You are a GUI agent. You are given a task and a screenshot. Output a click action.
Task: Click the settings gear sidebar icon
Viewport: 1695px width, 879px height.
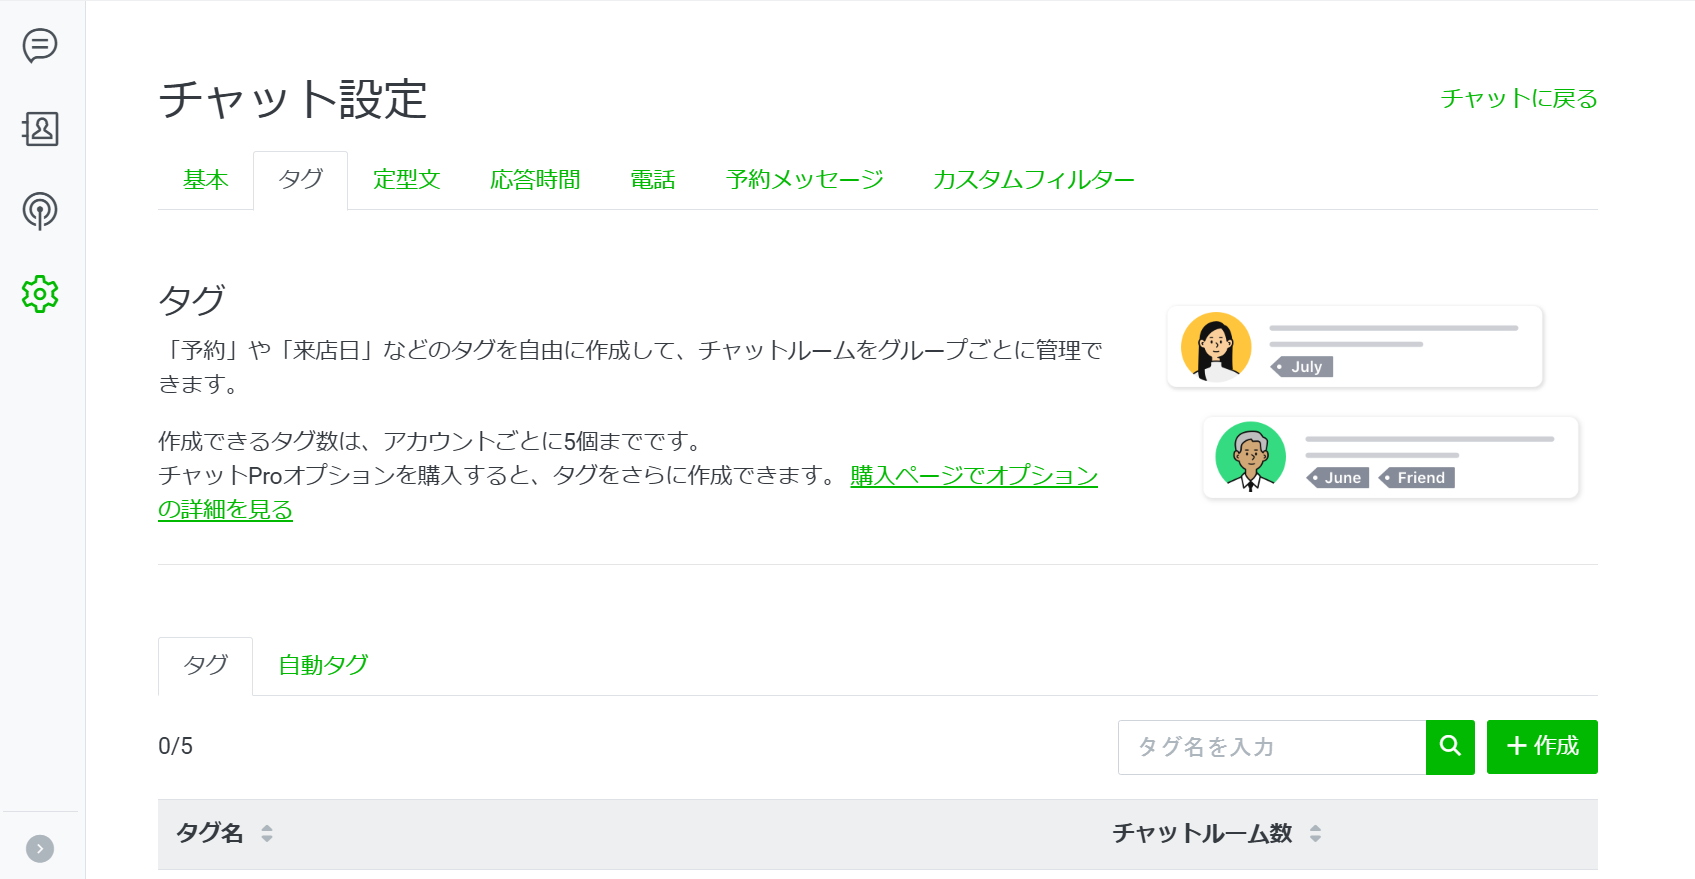(x=40, y=294)
